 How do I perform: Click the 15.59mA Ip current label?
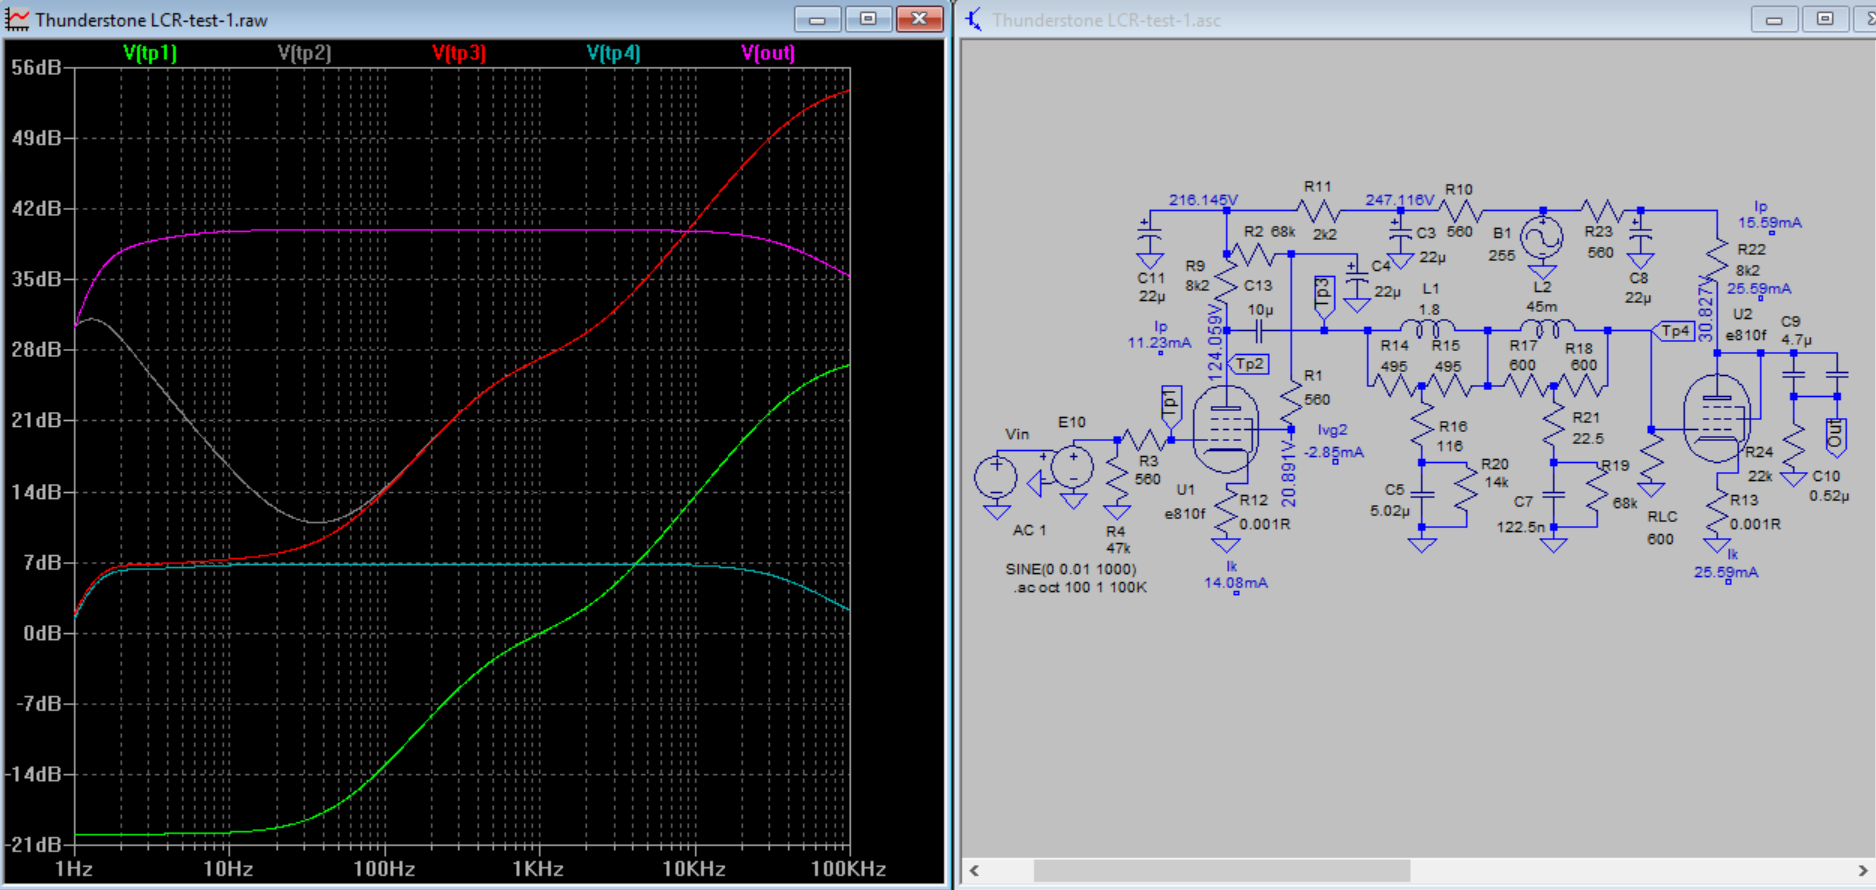coord(1770,223)
